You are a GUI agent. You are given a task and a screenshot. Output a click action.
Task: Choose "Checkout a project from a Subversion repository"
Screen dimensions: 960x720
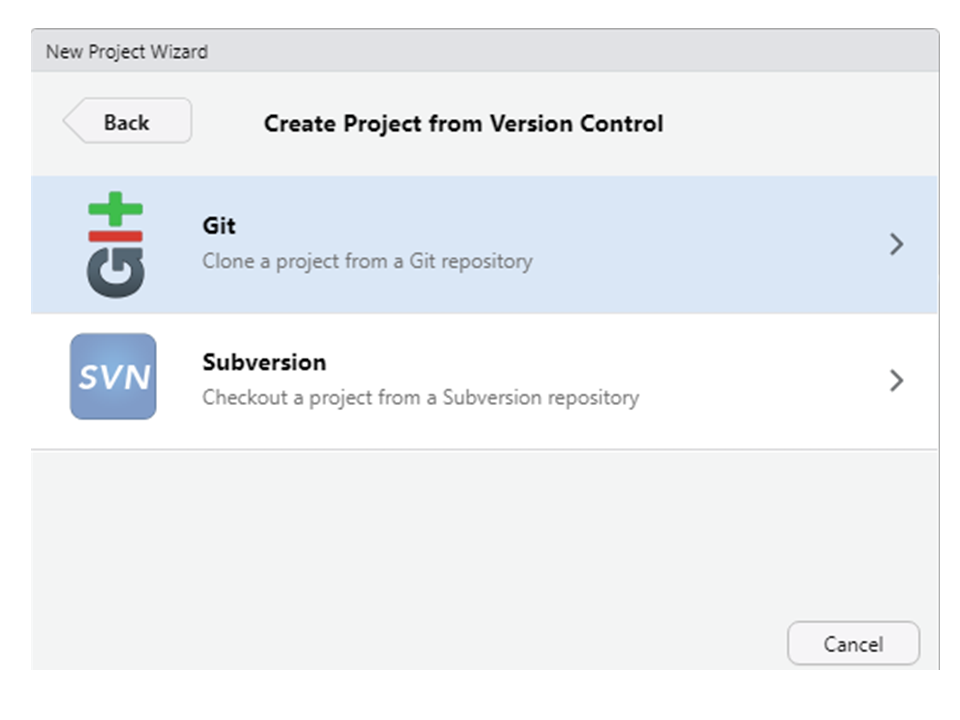click(x=421, y=398)
